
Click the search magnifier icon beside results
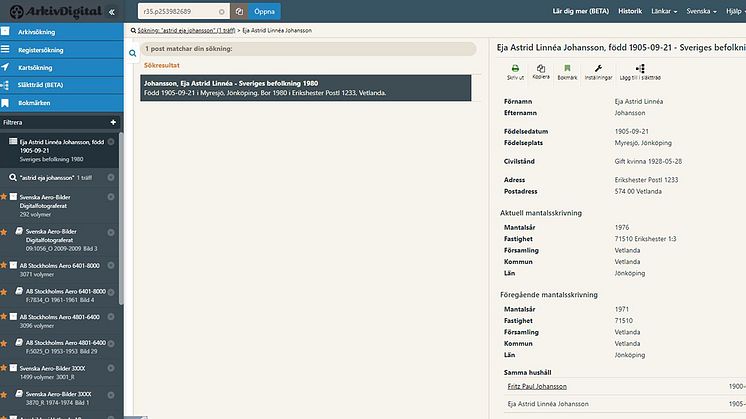(132, 53)
